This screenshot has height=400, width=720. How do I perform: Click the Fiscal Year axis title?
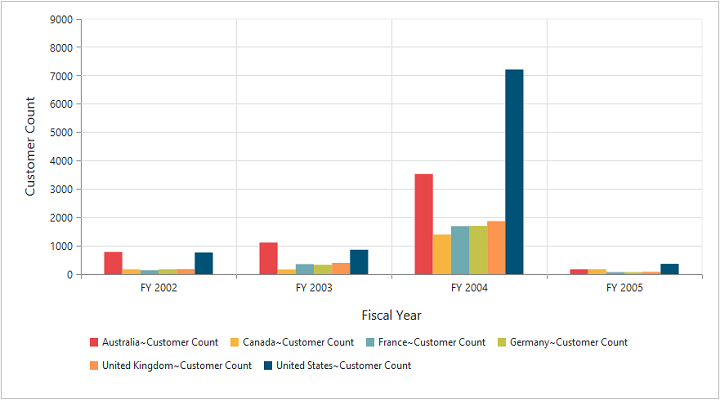click(x=391, y=315)
